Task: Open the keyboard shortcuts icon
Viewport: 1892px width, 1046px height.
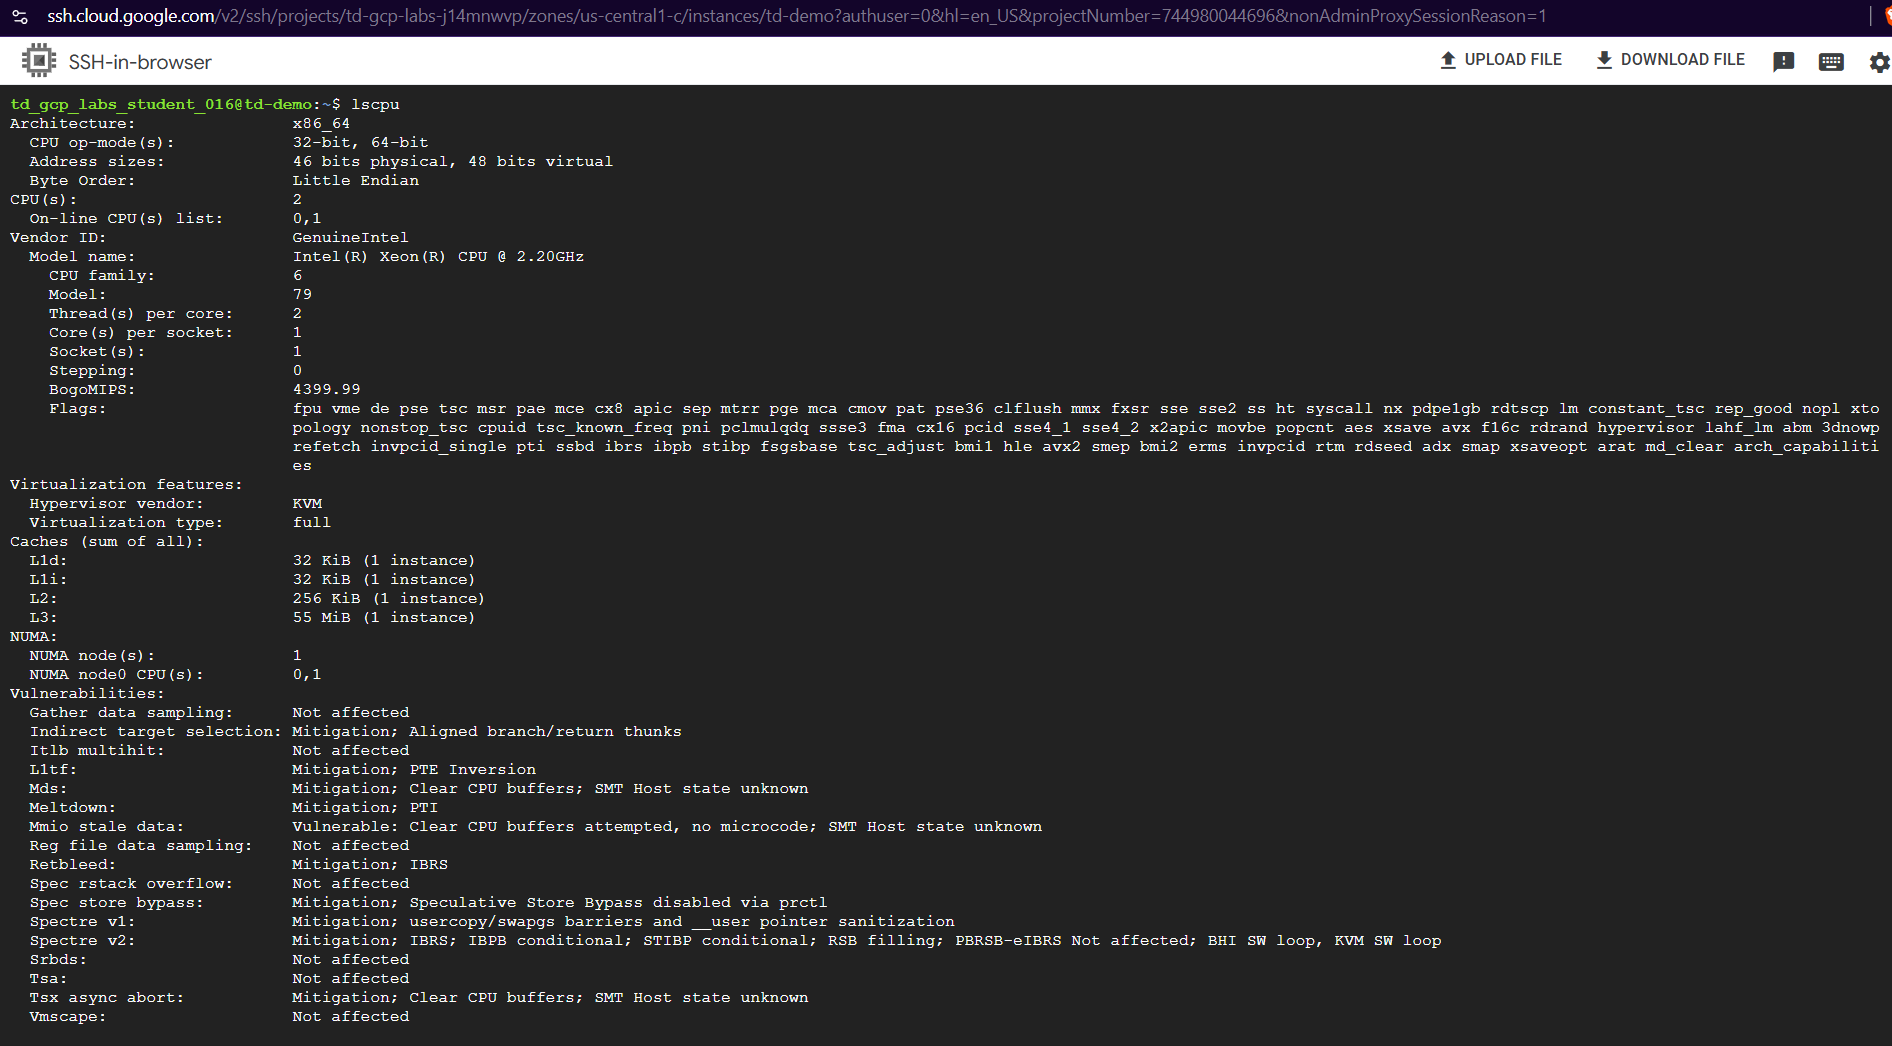Action: (x=1831, y=62)
